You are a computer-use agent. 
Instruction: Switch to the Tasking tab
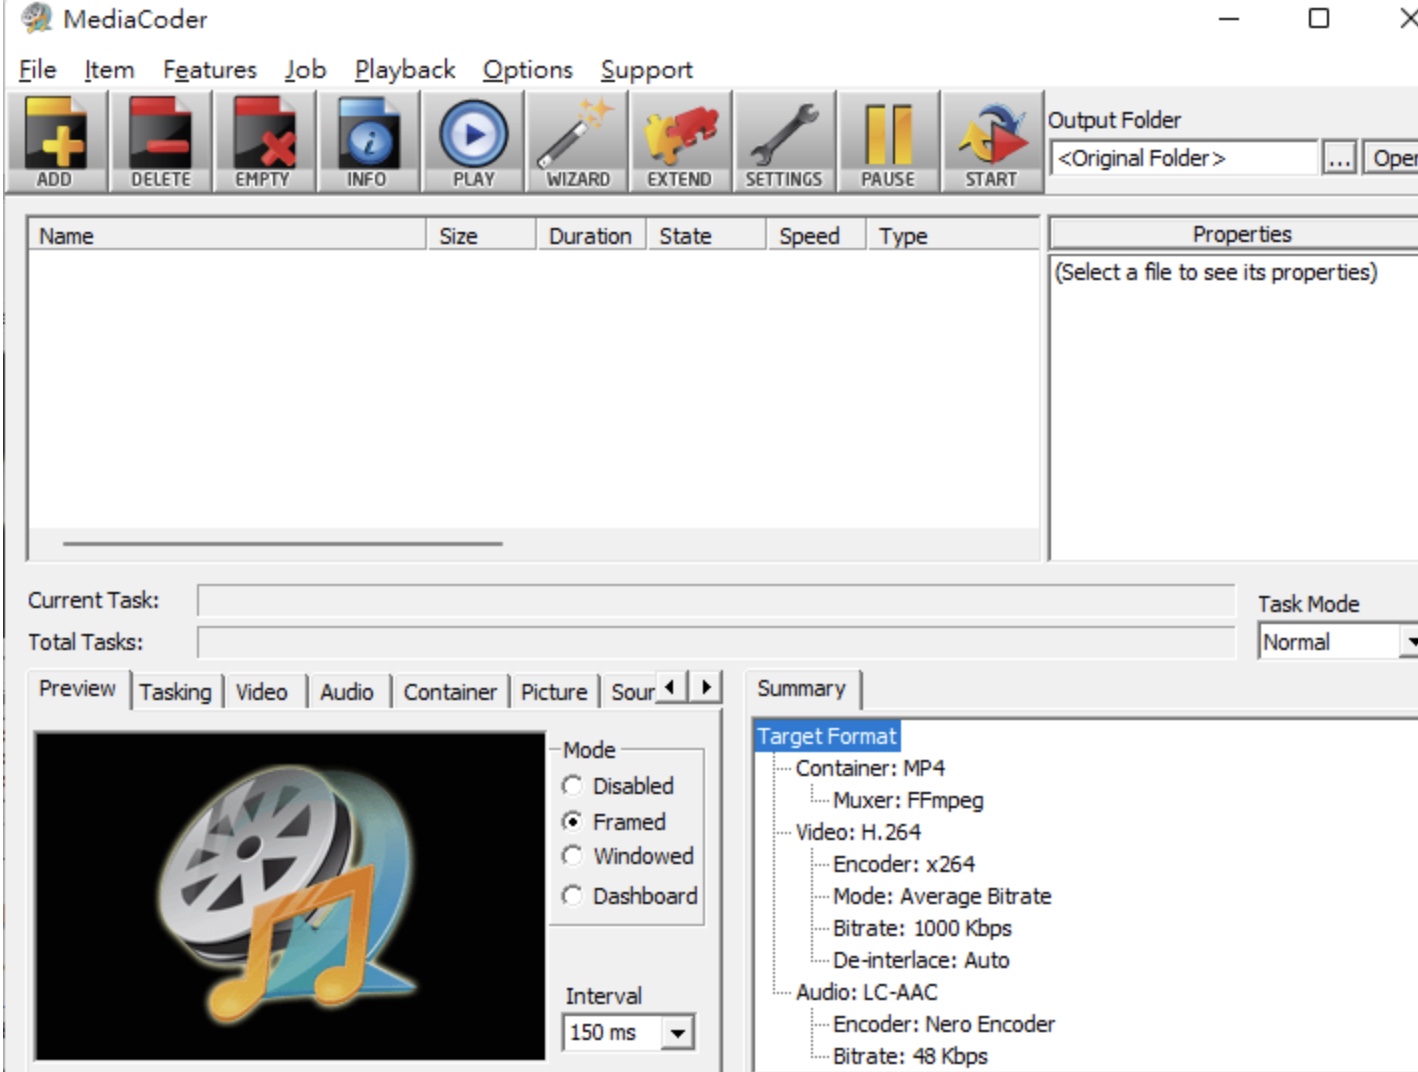point(176,692)
